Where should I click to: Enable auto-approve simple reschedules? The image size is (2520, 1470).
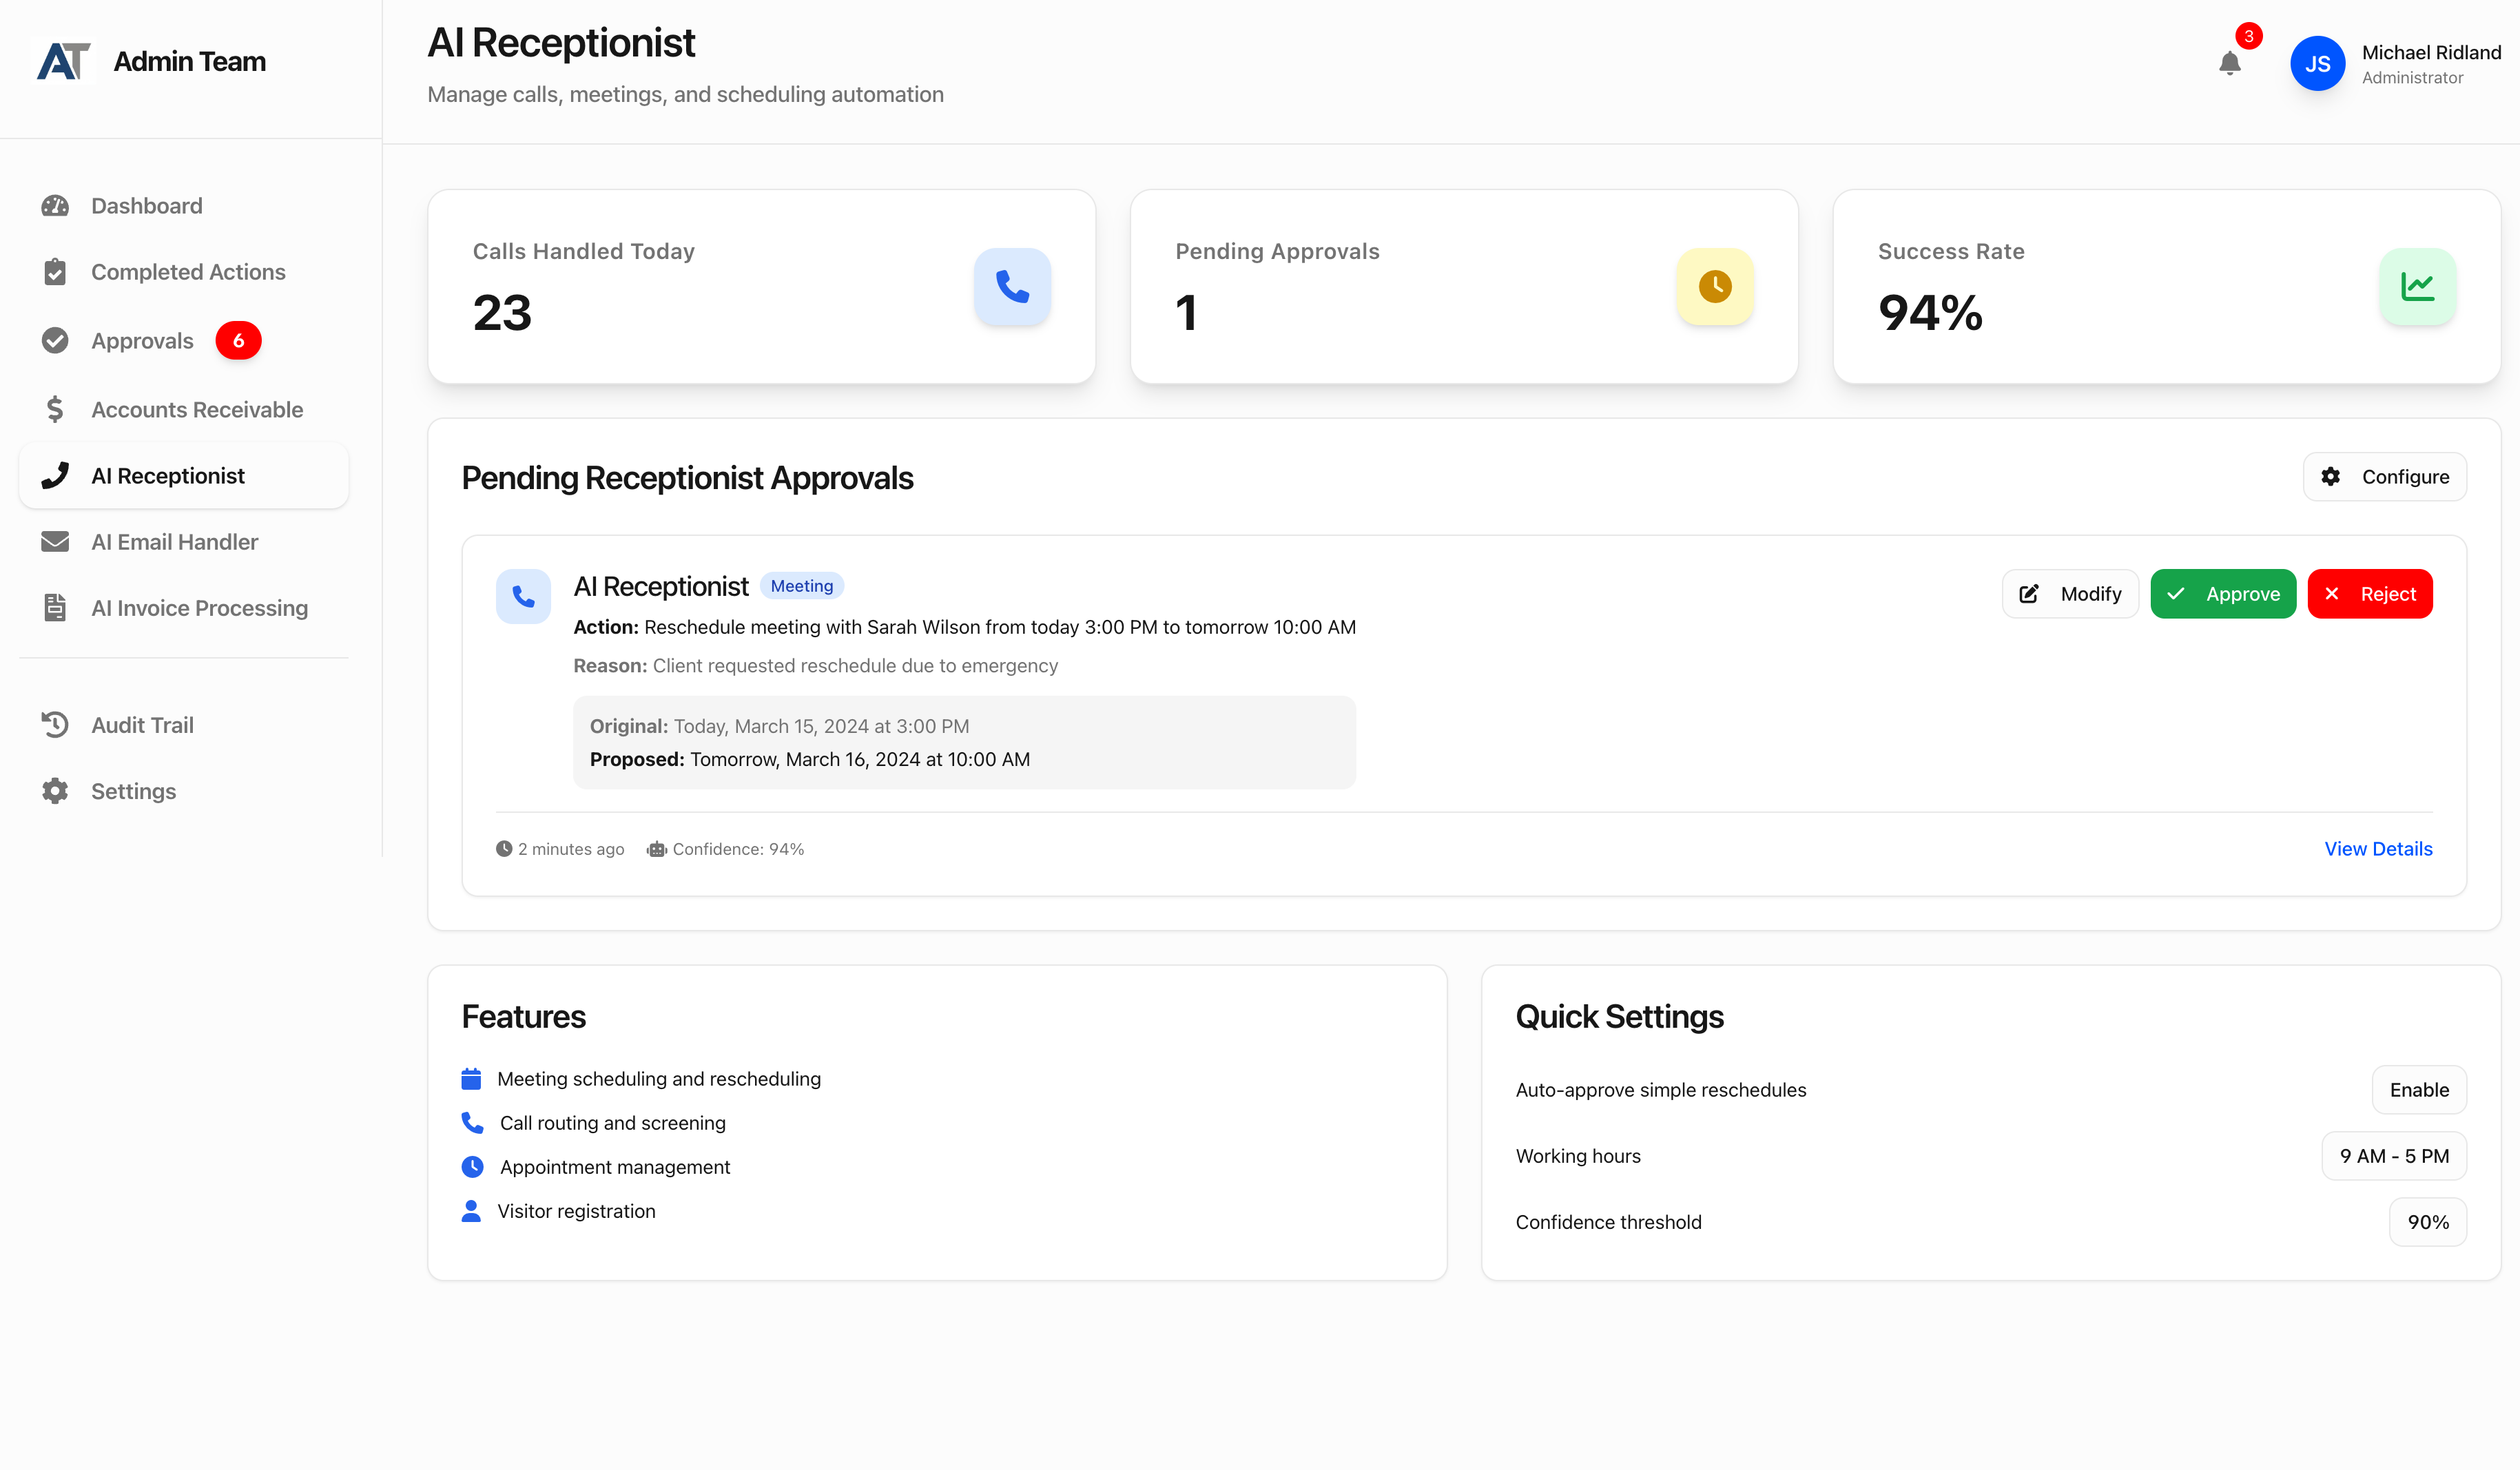[2420, 1090]
